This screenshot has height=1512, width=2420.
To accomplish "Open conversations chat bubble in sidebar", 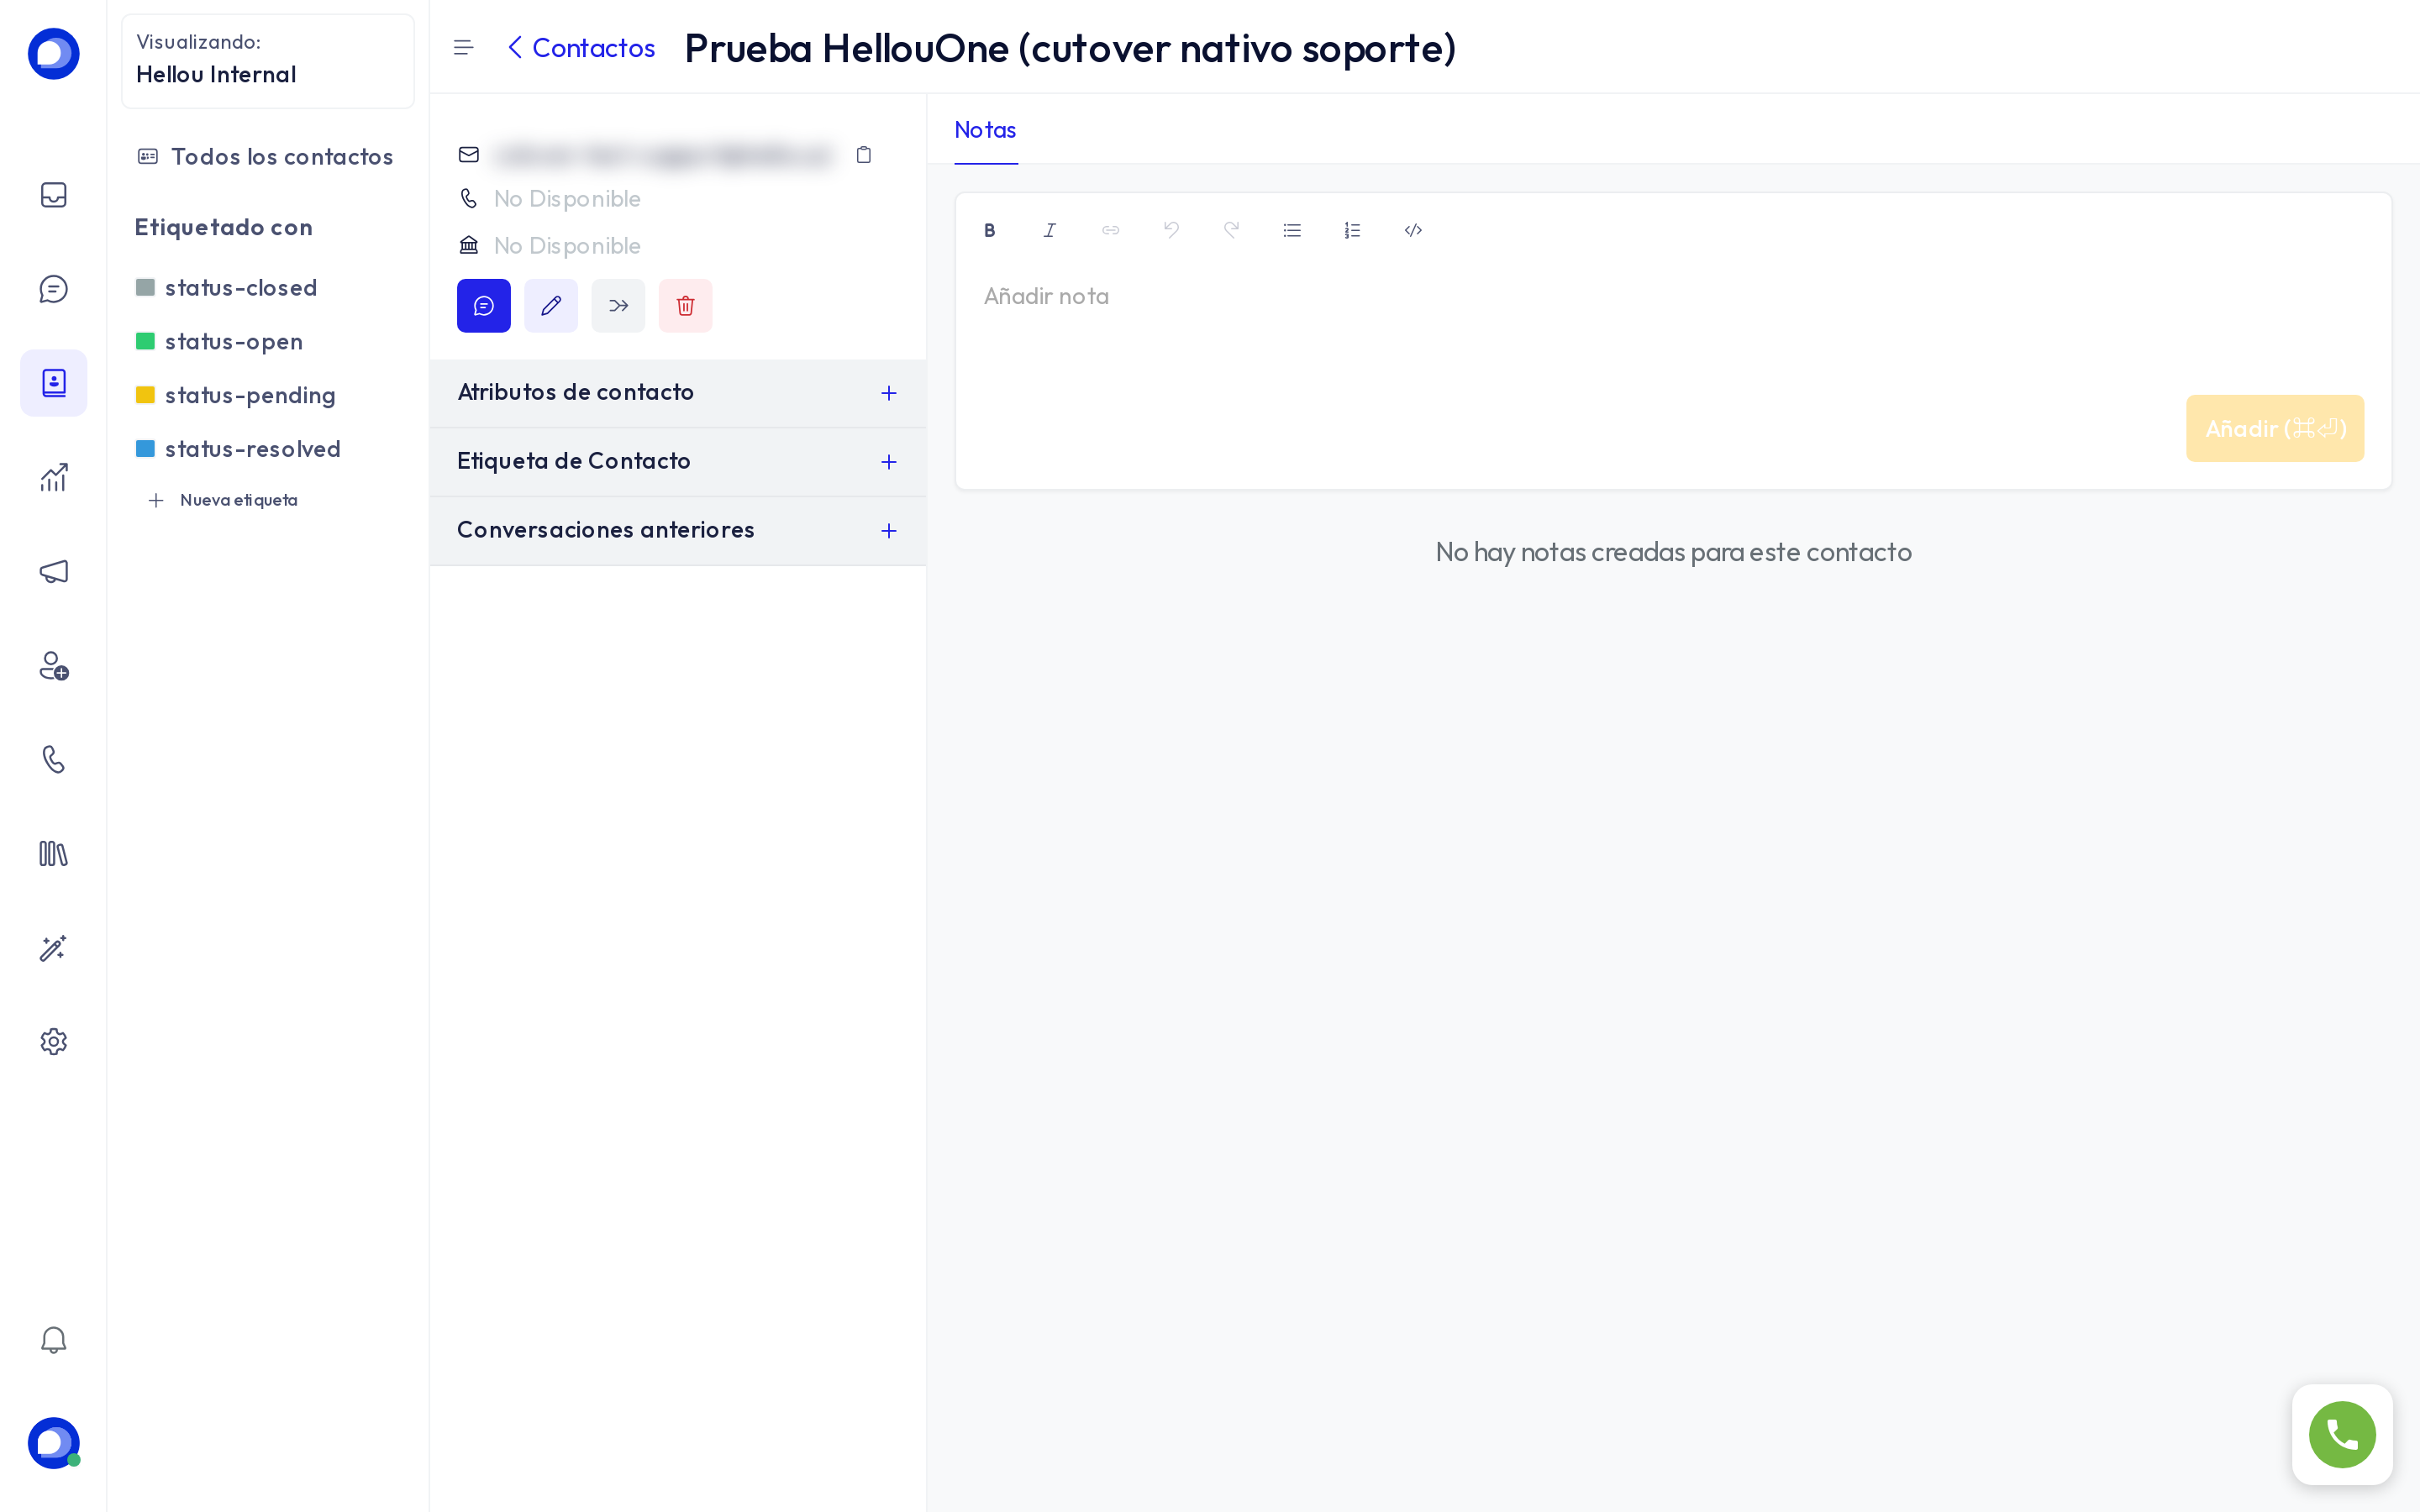I will [x=53, y=289].
